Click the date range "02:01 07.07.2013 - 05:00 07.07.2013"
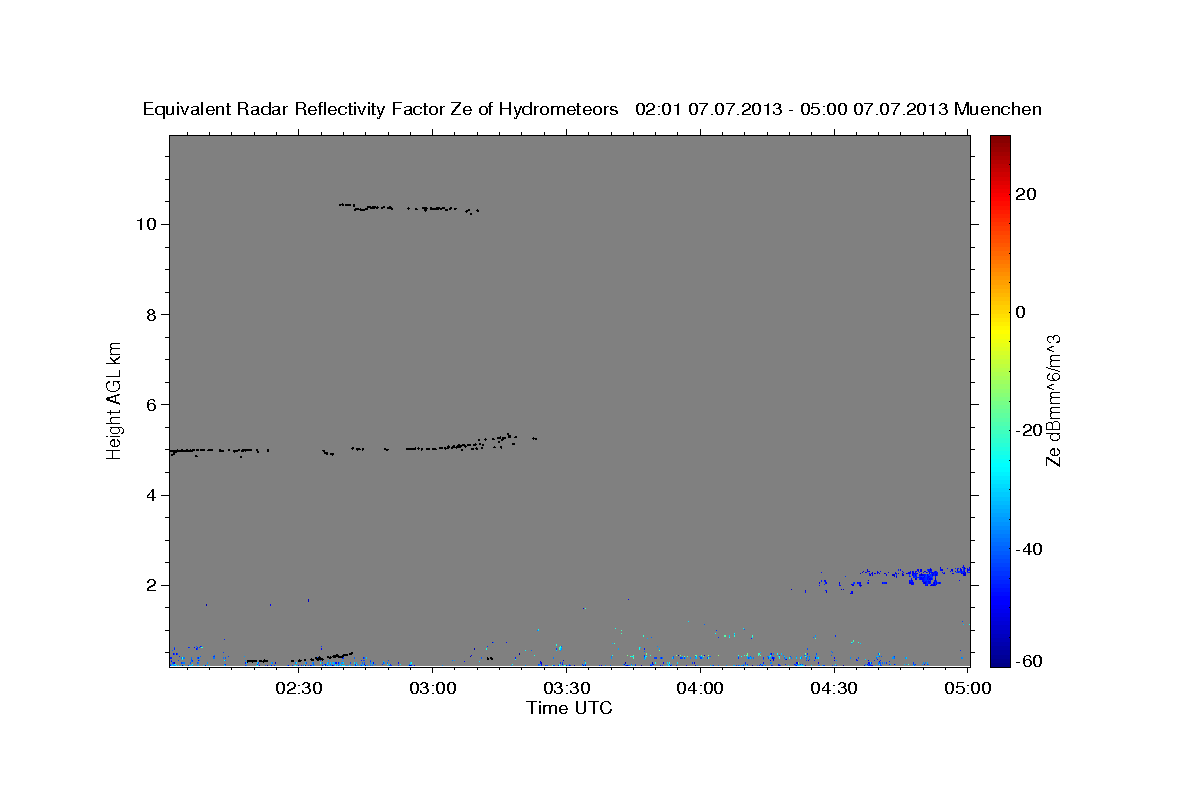 tap(792, 110)
